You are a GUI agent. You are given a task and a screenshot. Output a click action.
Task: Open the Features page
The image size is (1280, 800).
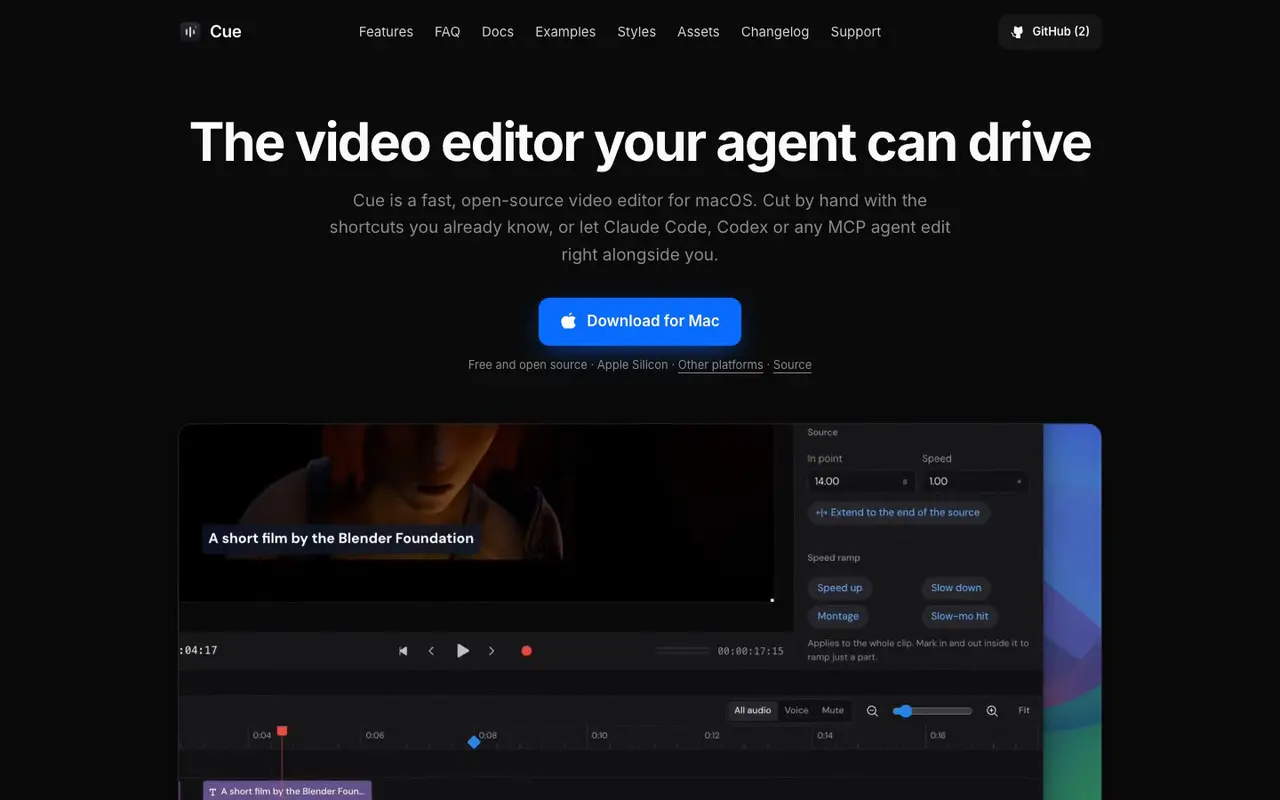coord(386,32)
